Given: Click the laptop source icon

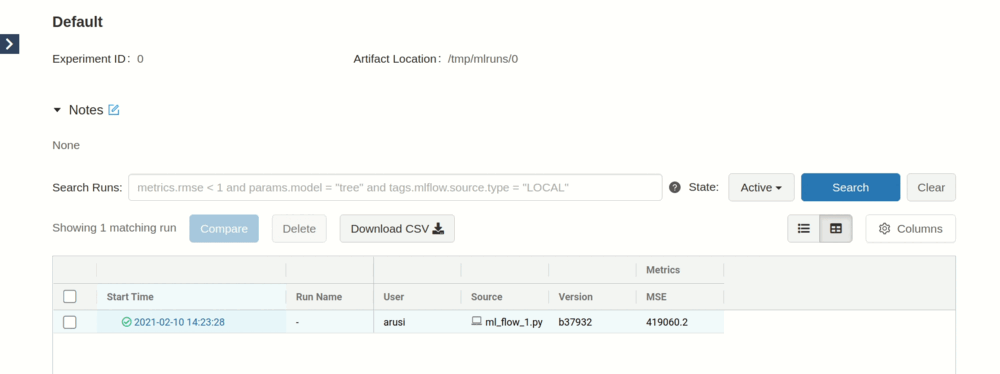Looking at the screenshot, I should (x=476, y=322).
